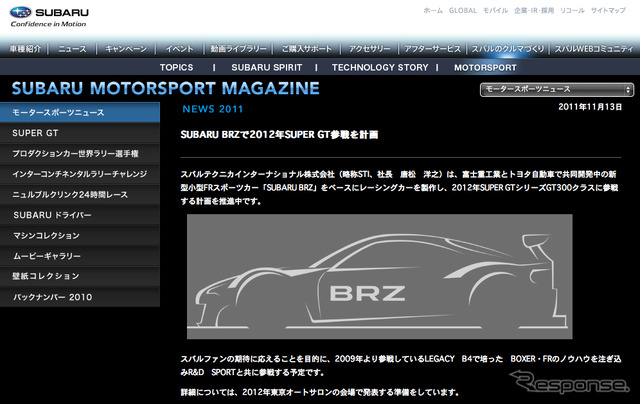Open ニュルブルクリンク24時間レース in the sidebar
Image resolution: width=640 pixels, height=404 pixels.
click(80, 195)
